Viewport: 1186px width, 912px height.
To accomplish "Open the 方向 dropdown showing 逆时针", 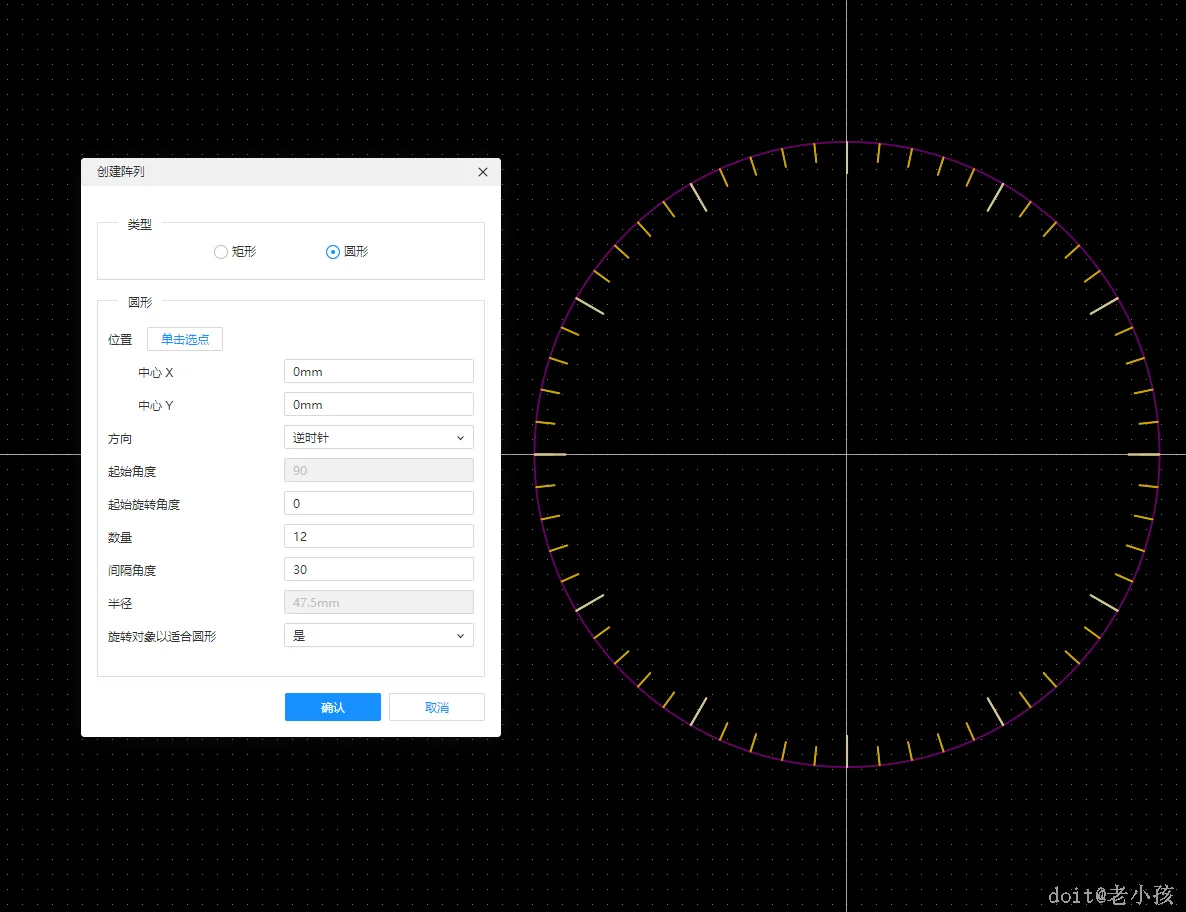I will point(379,437).
